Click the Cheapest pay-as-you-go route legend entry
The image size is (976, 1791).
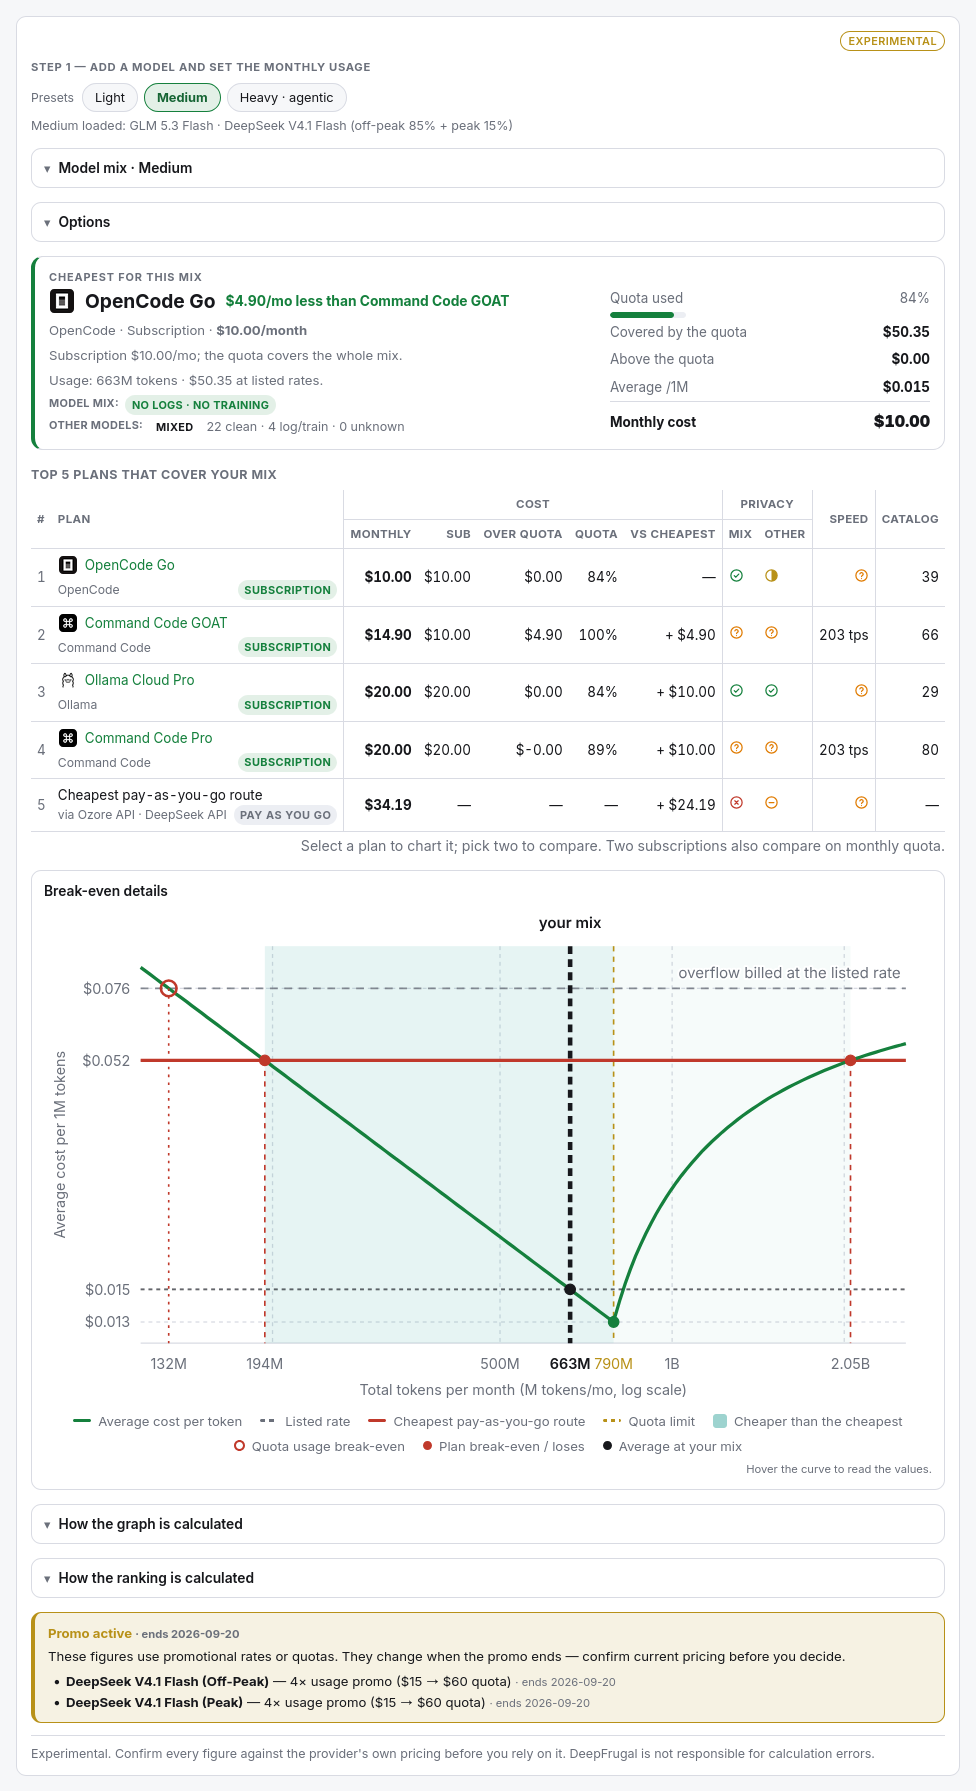477,1421
